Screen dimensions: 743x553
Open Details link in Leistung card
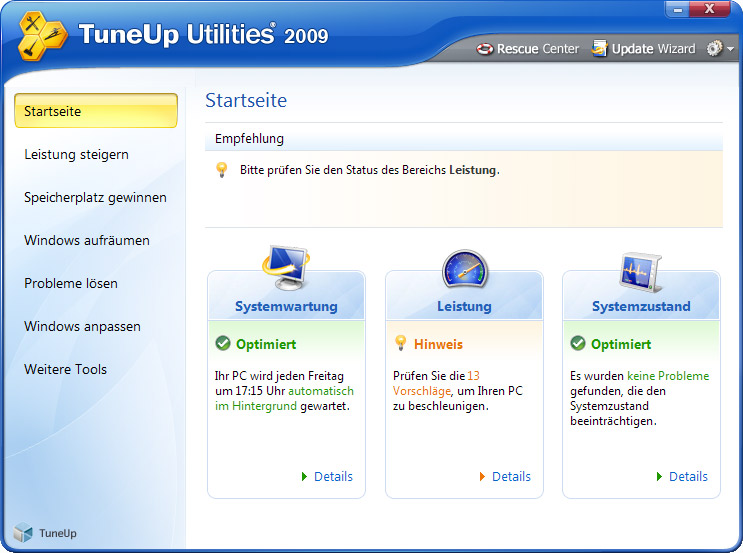pos(511,476)
